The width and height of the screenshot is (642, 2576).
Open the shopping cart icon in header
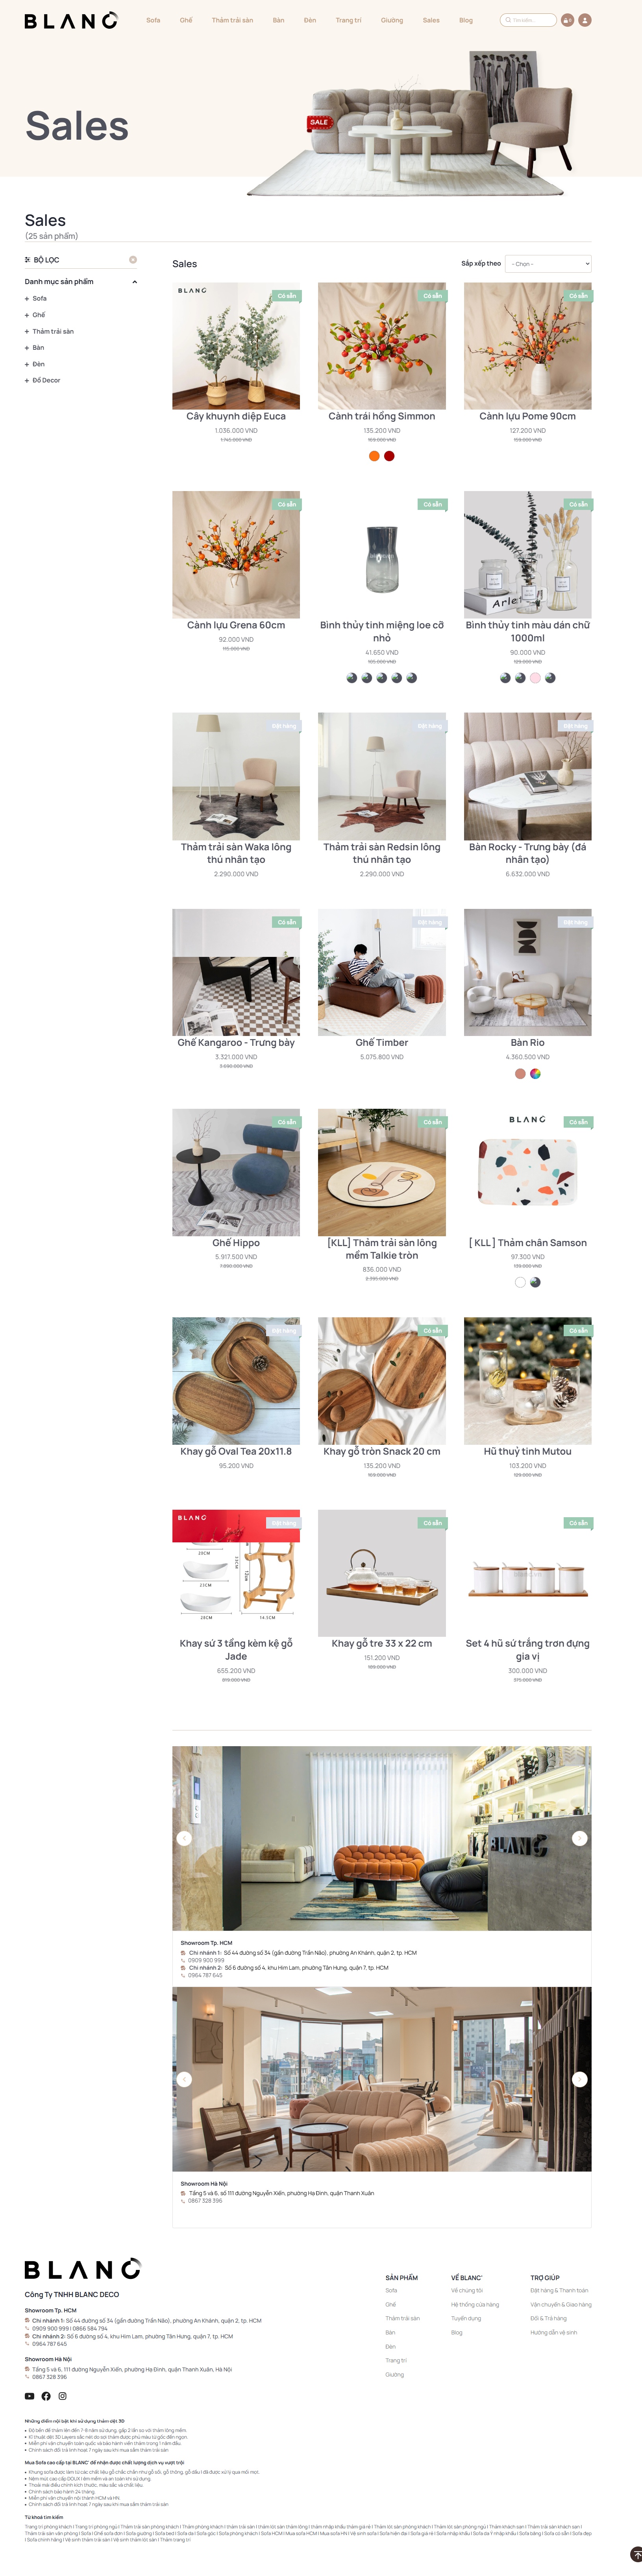click(x=567, y=20)
